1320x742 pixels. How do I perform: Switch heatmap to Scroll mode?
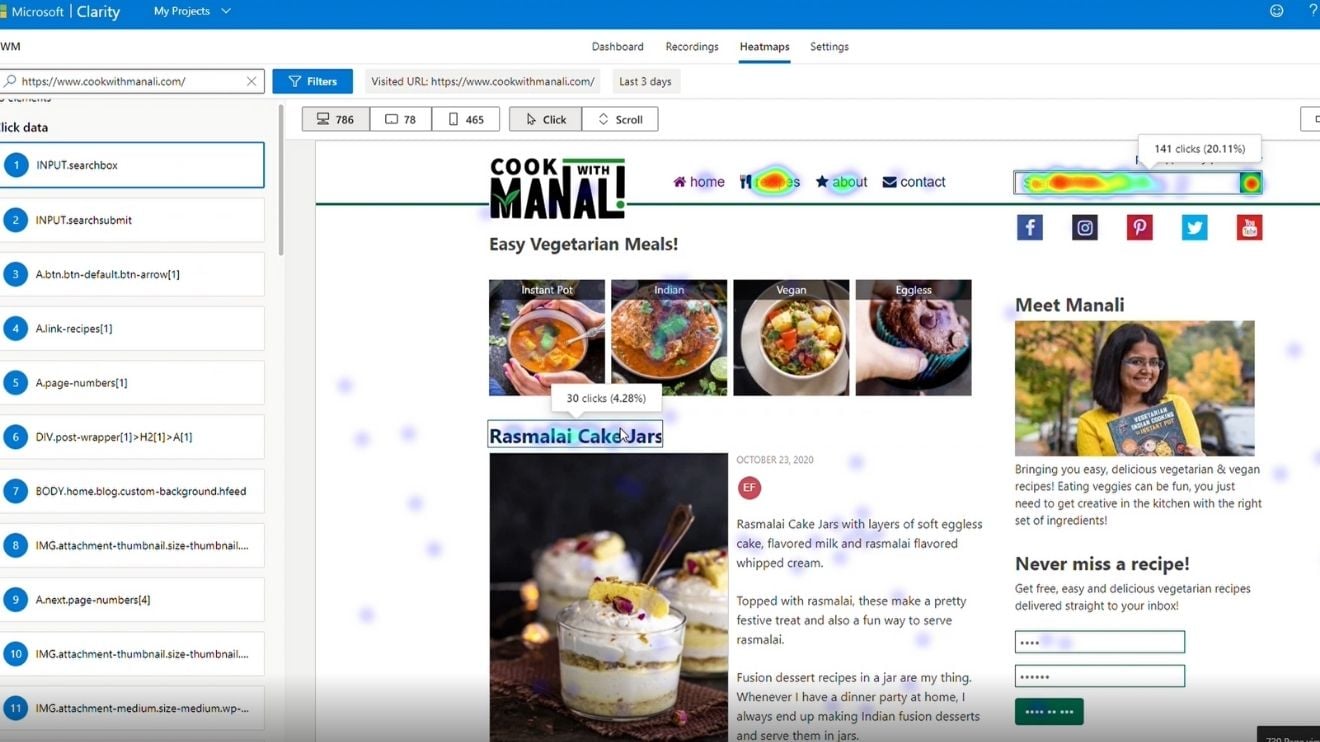pyautogui.click(x=620, y=119)
